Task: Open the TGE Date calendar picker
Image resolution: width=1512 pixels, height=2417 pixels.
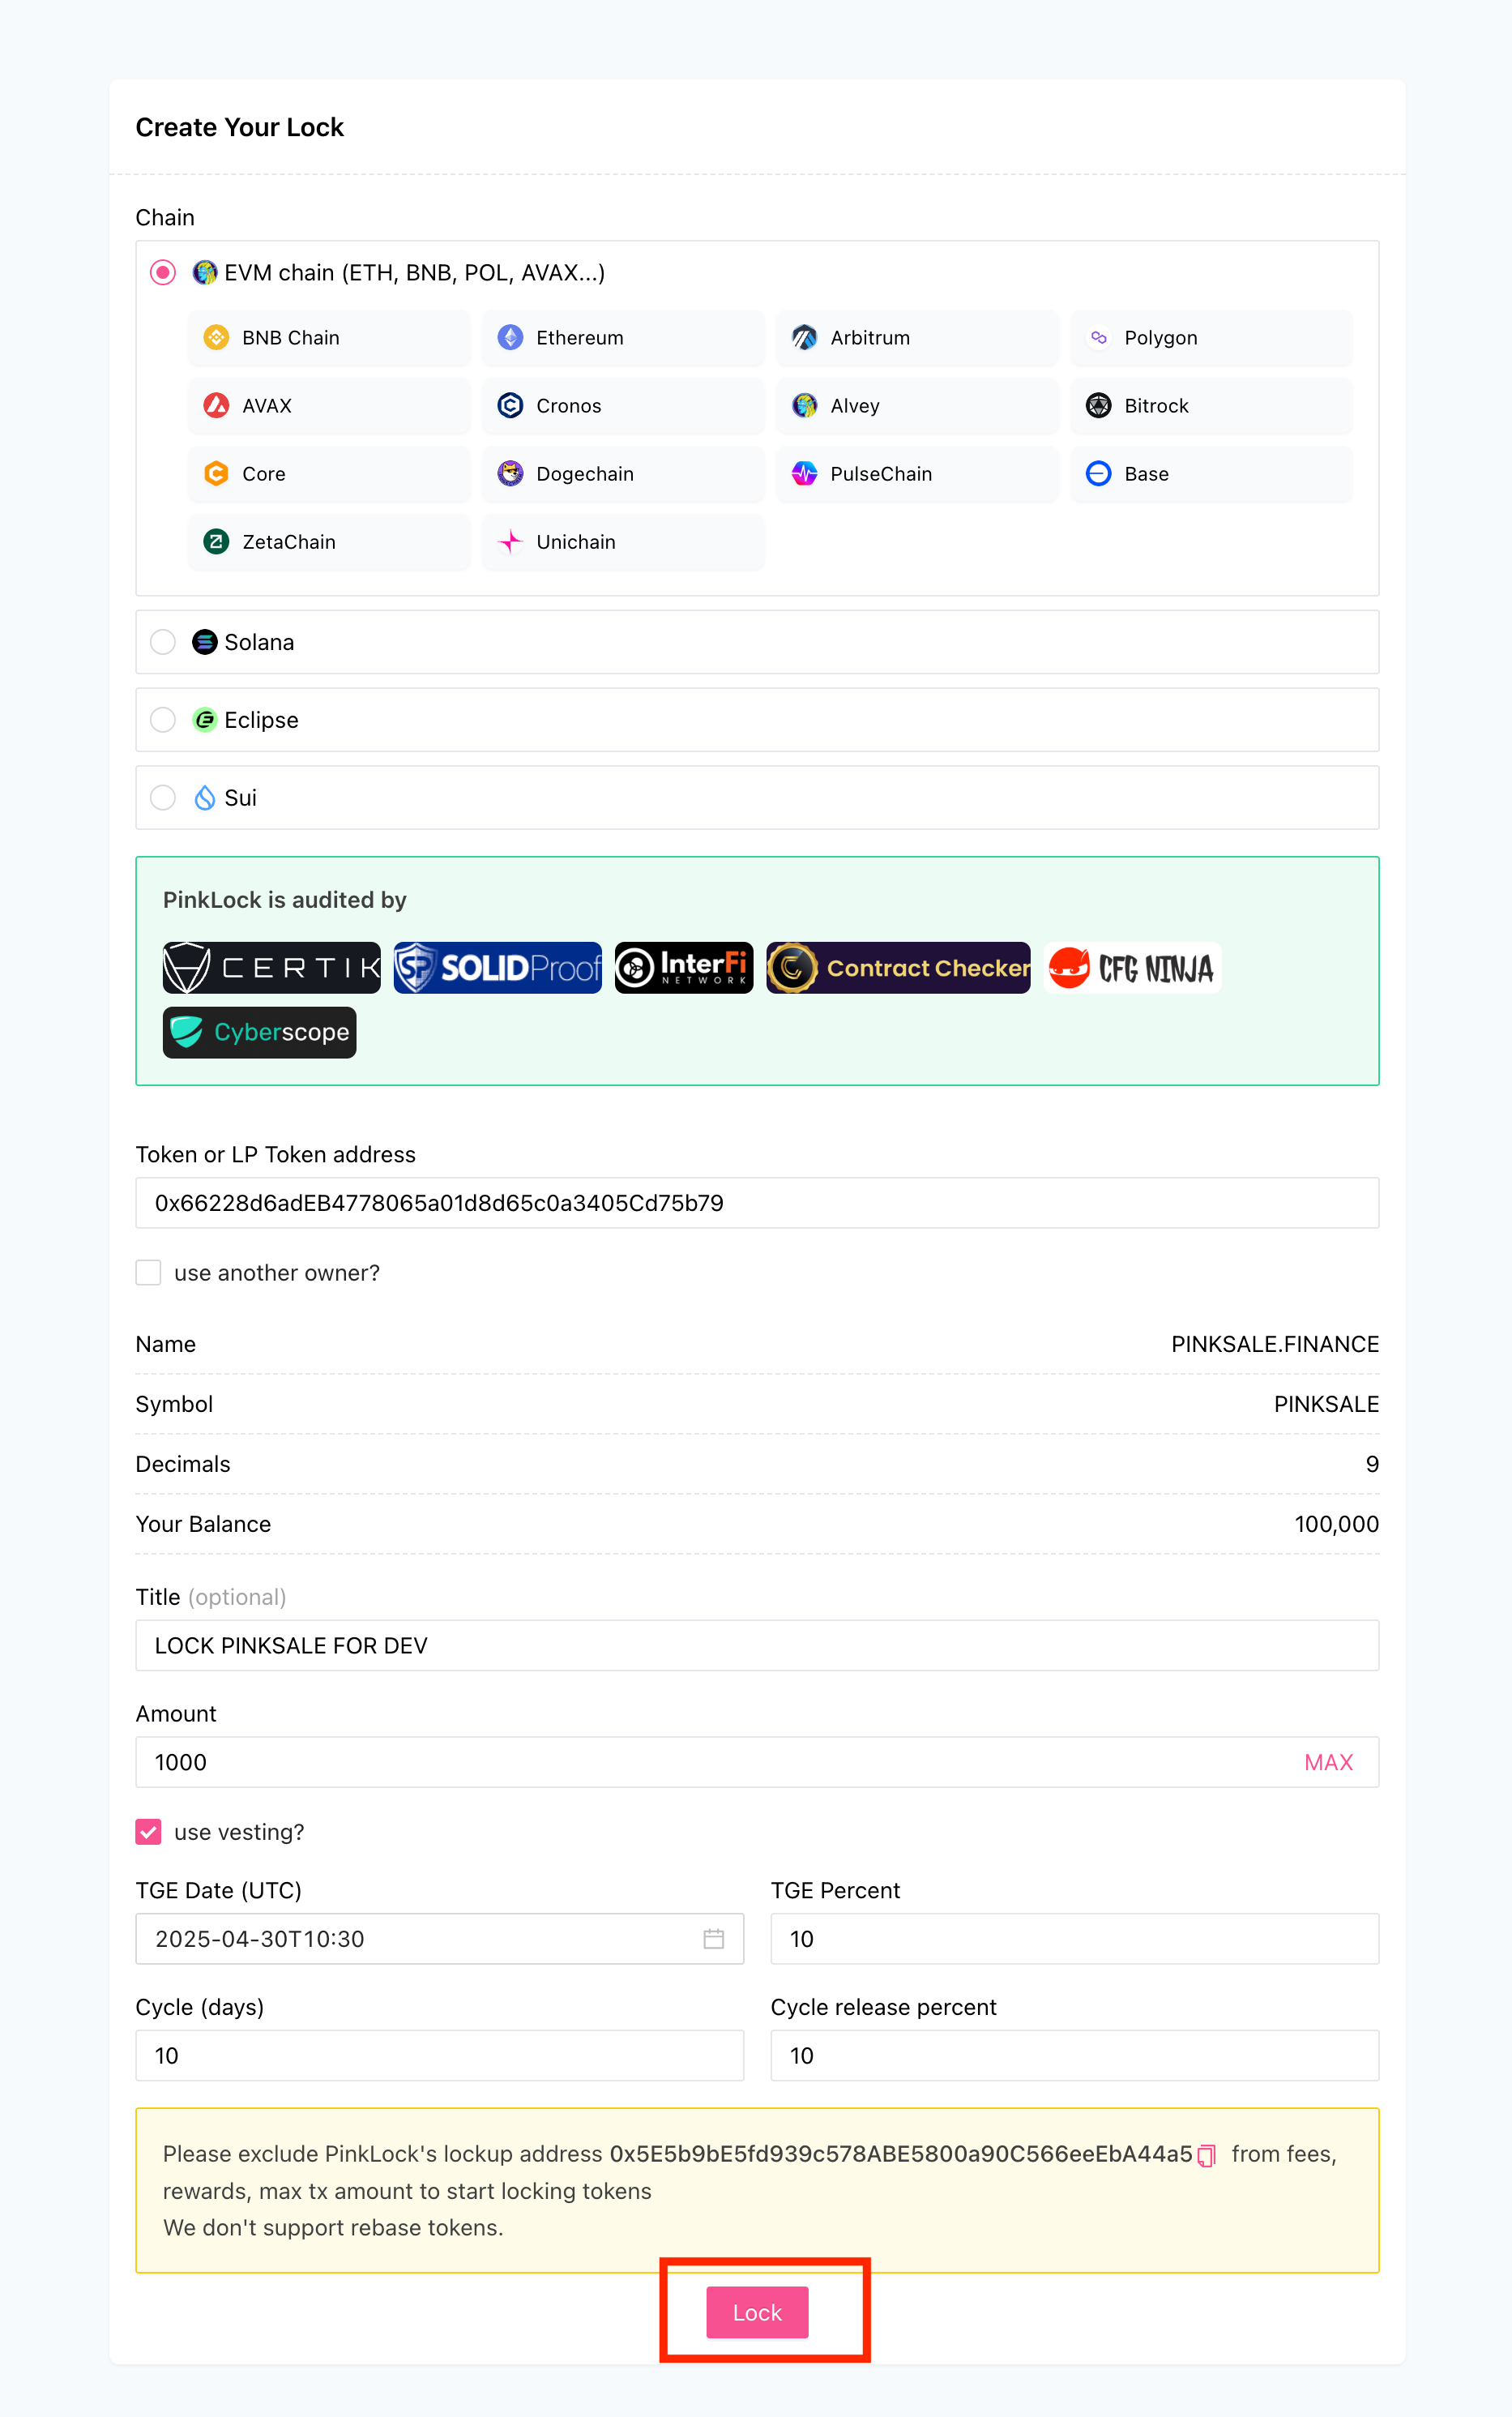Action: tap(713, 1939)
